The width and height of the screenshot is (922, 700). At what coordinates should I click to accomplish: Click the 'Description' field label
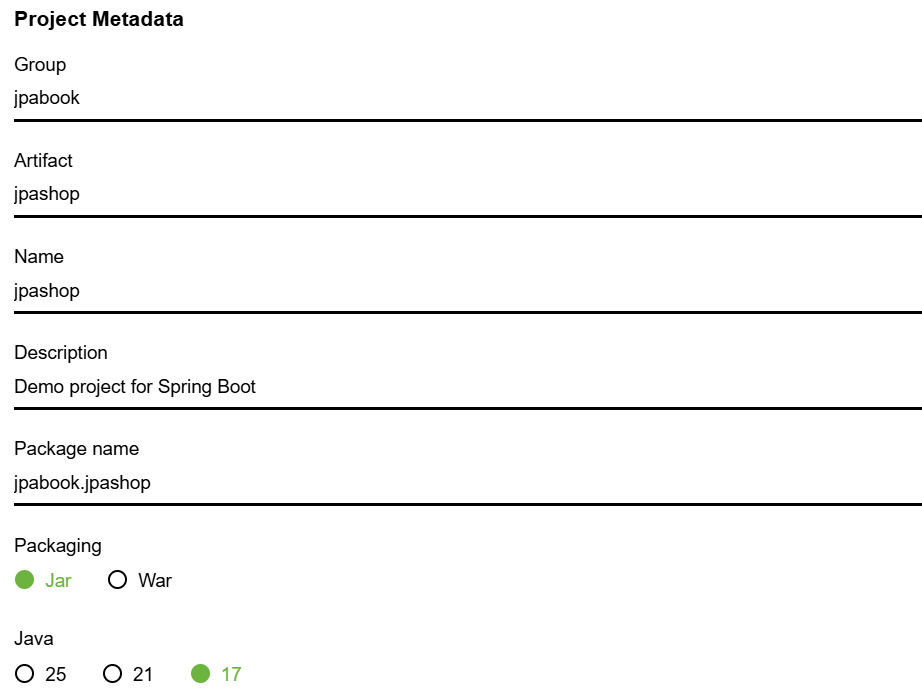tap(61, 353)
